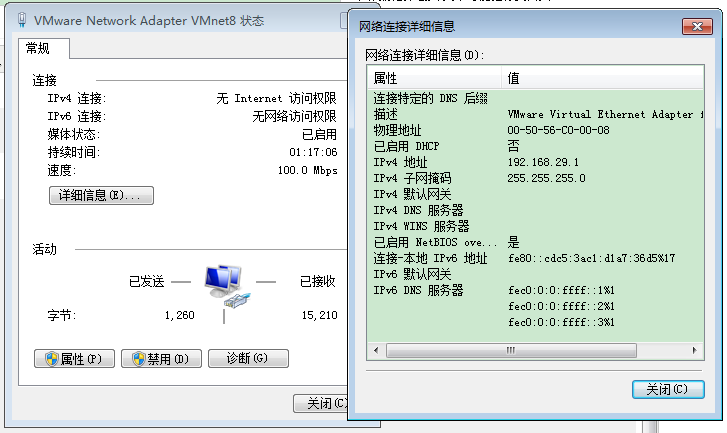The height and width of the screenshot is (433, 727).
Task: Click subnet mask 255.255.255.0
Action: point(546,178)
